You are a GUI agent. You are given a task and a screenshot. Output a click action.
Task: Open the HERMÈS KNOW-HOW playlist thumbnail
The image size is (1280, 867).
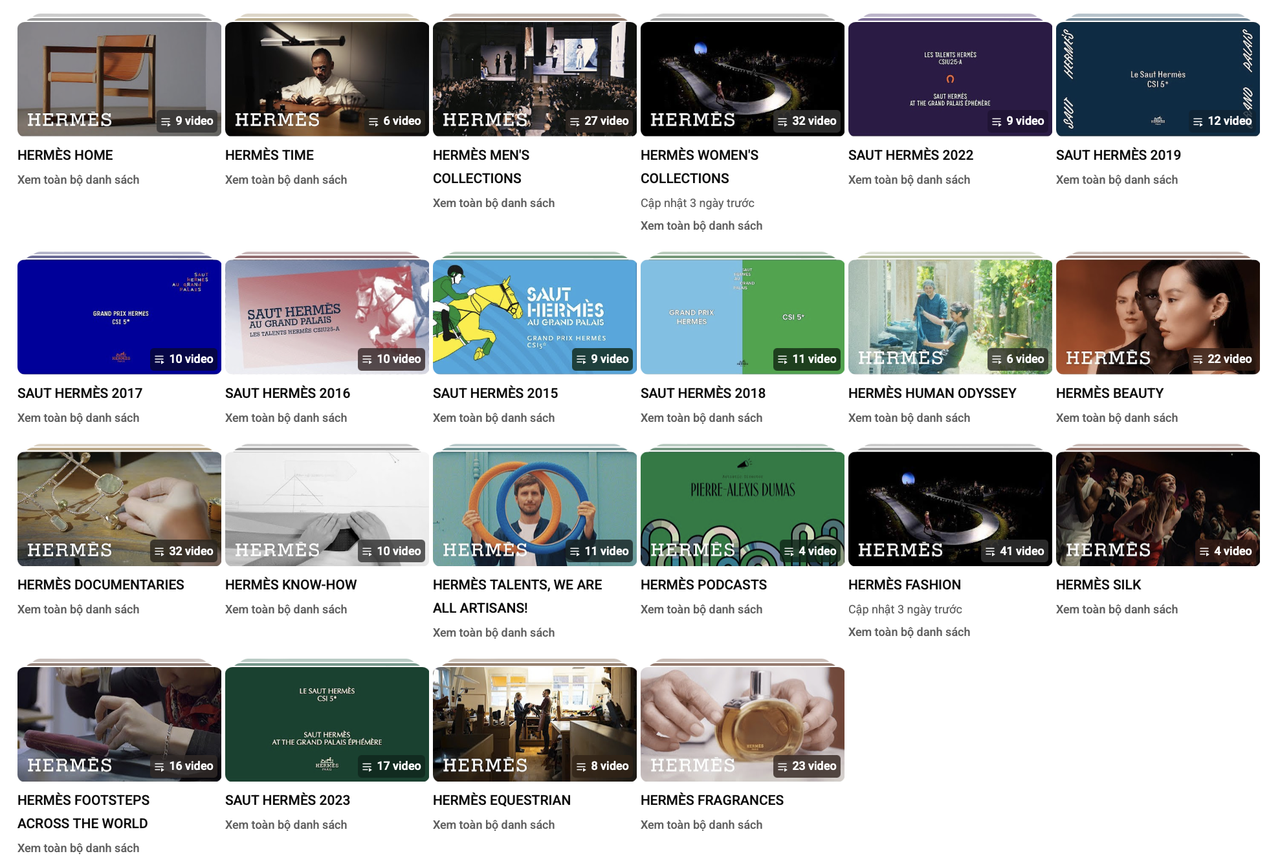pos(327,509)
